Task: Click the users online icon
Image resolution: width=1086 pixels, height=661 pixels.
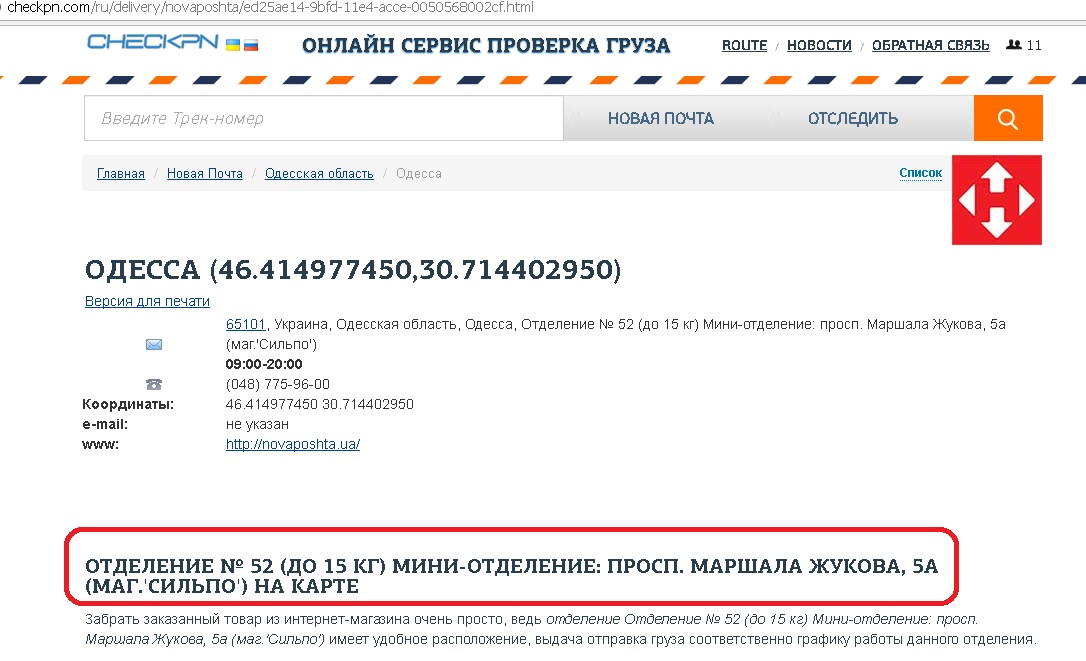Action: pyautogui.click(x=1014, y=45)
